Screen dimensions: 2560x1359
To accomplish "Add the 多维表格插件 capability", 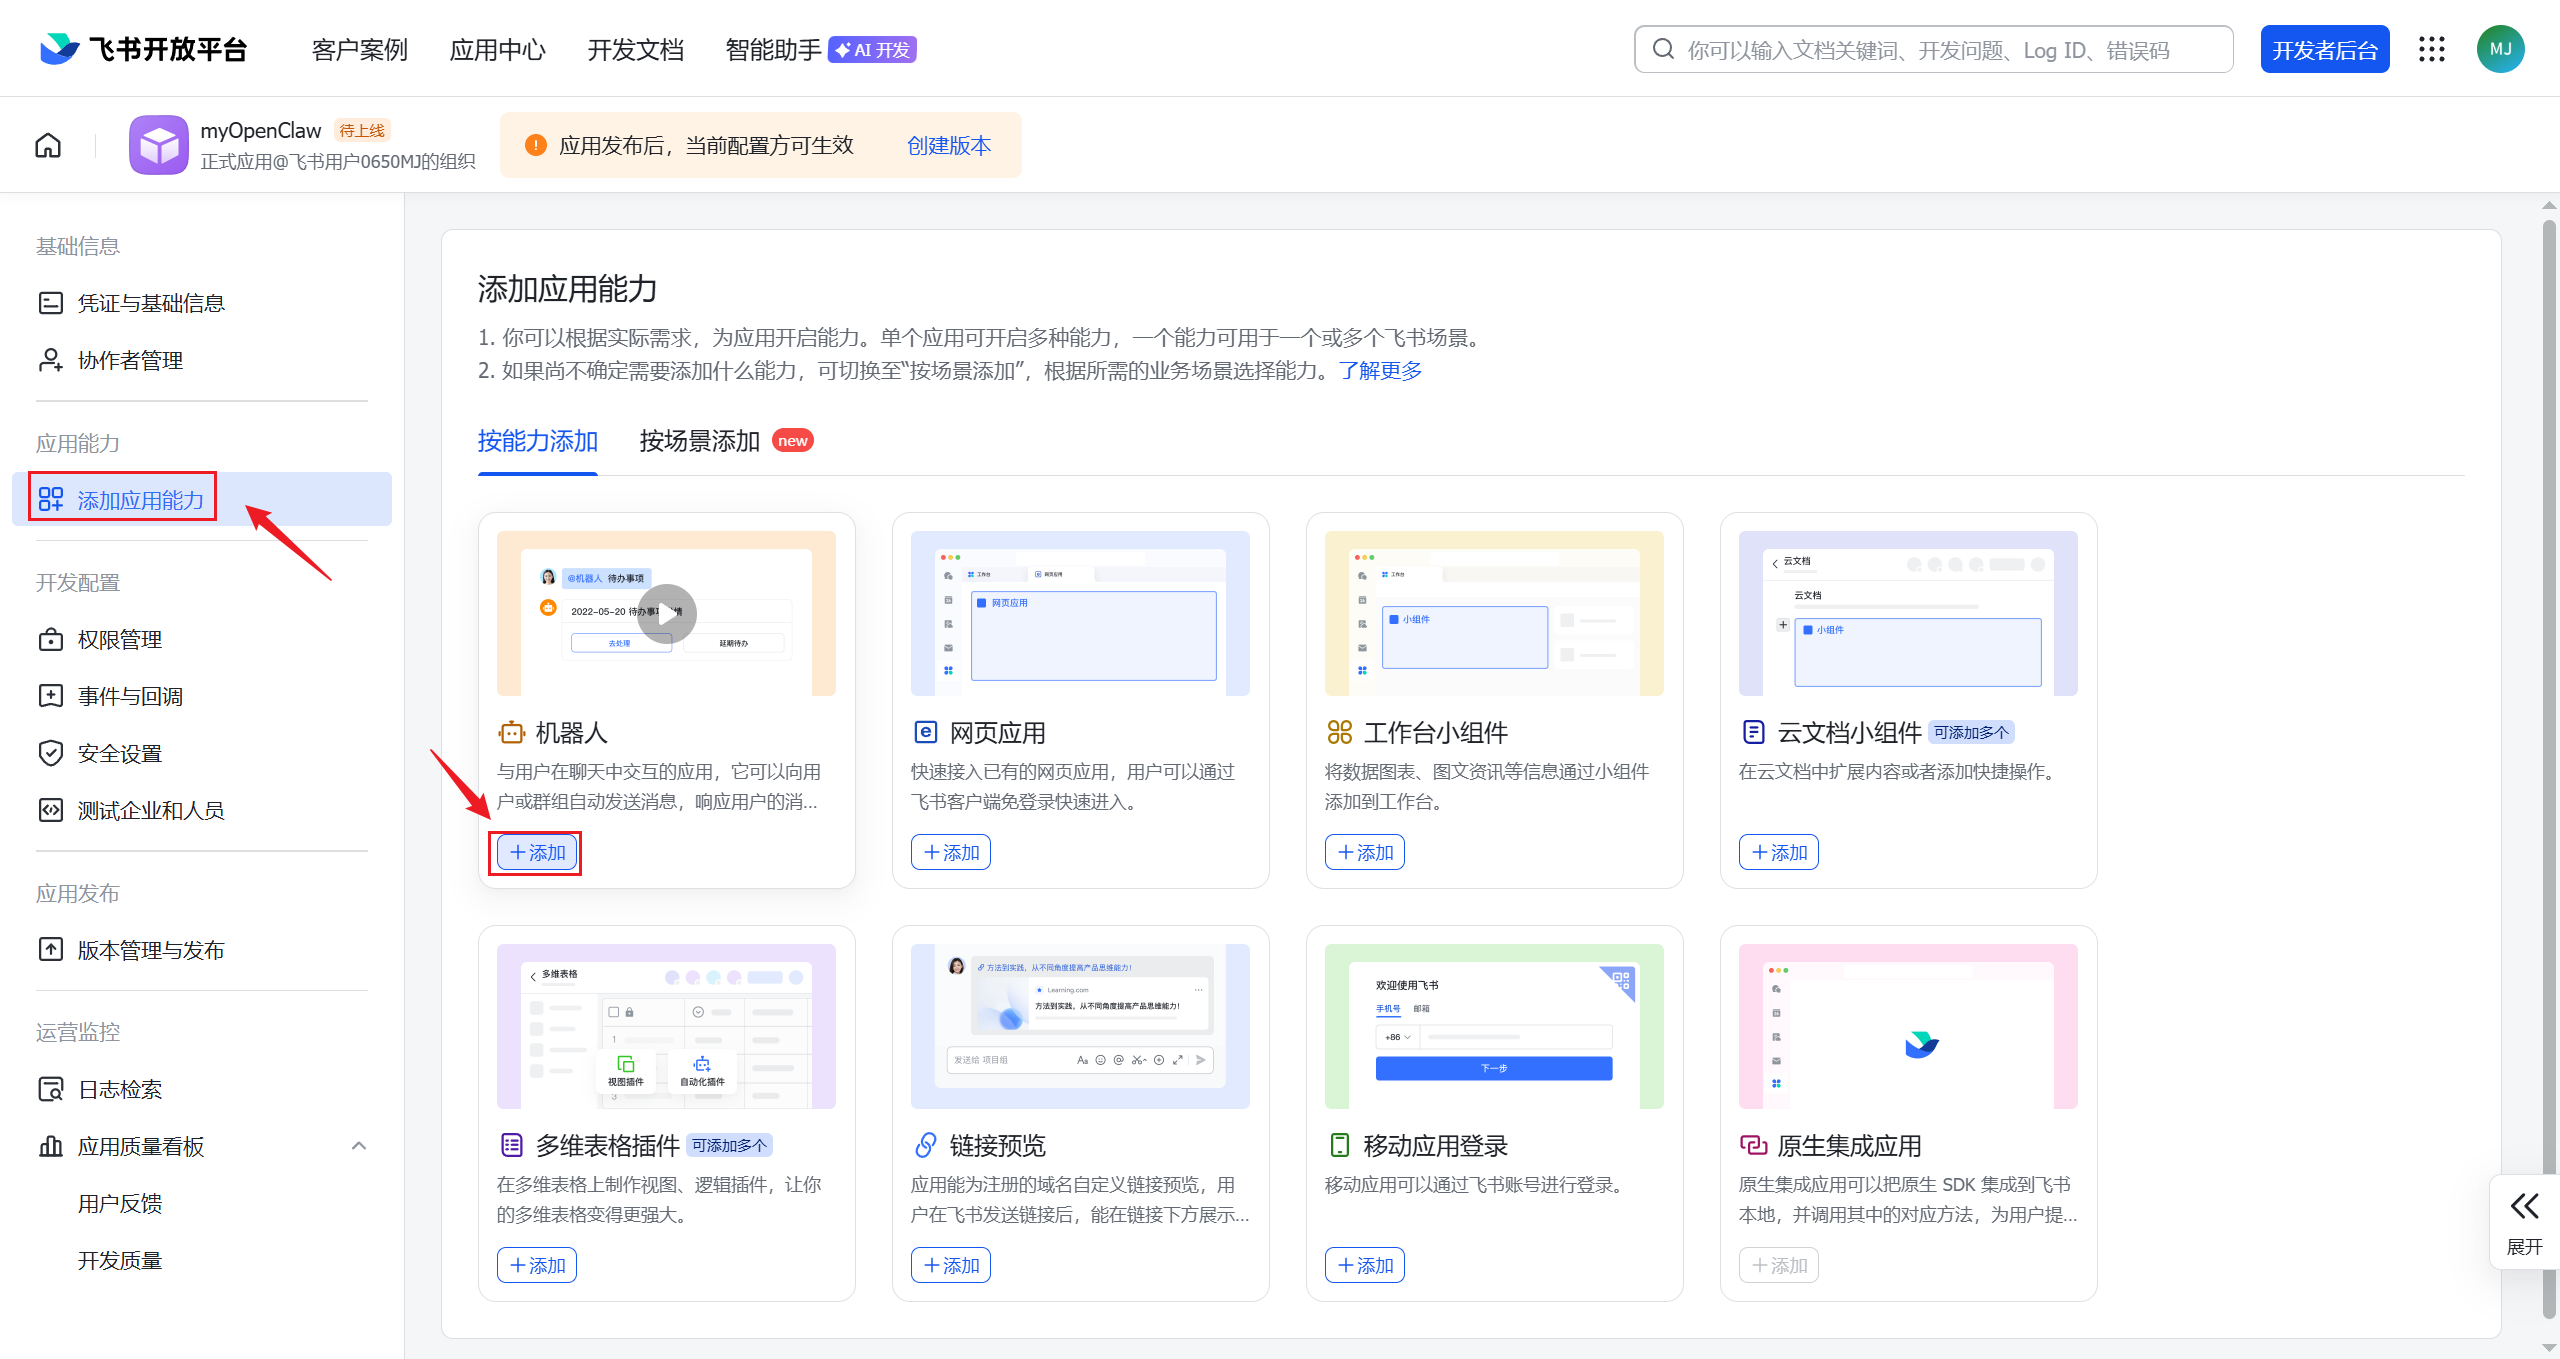I will (537, 1265).
